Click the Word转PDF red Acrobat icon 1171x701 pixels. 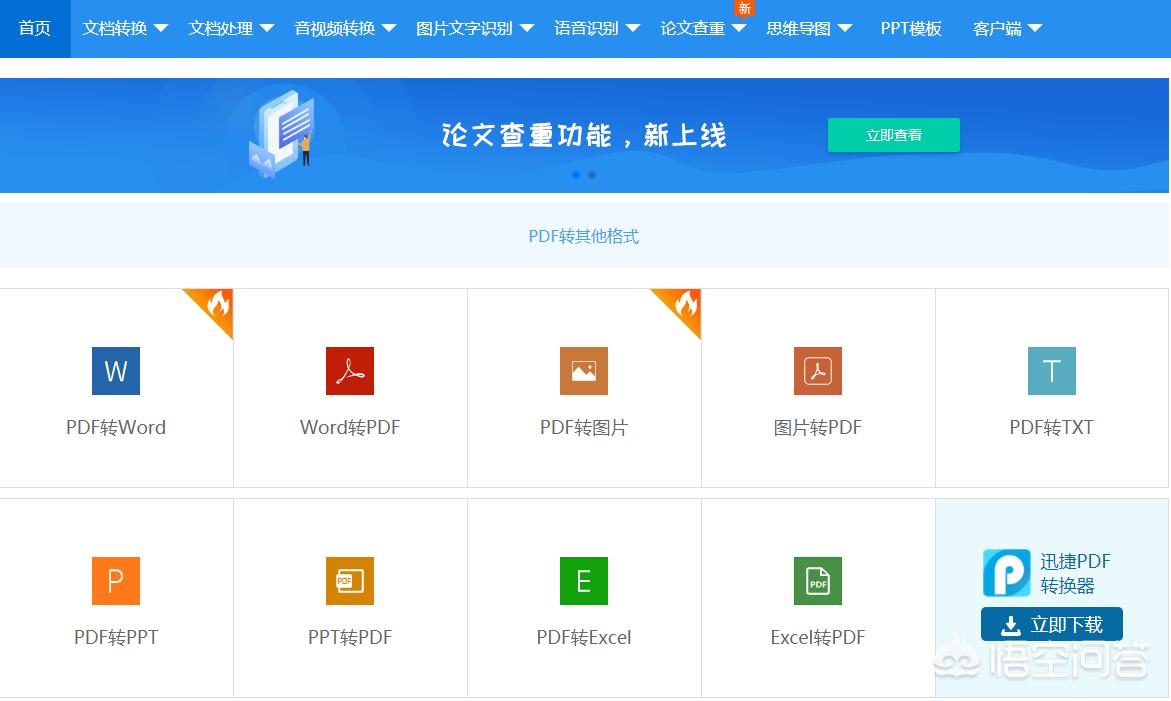click(x=350, y=371)
